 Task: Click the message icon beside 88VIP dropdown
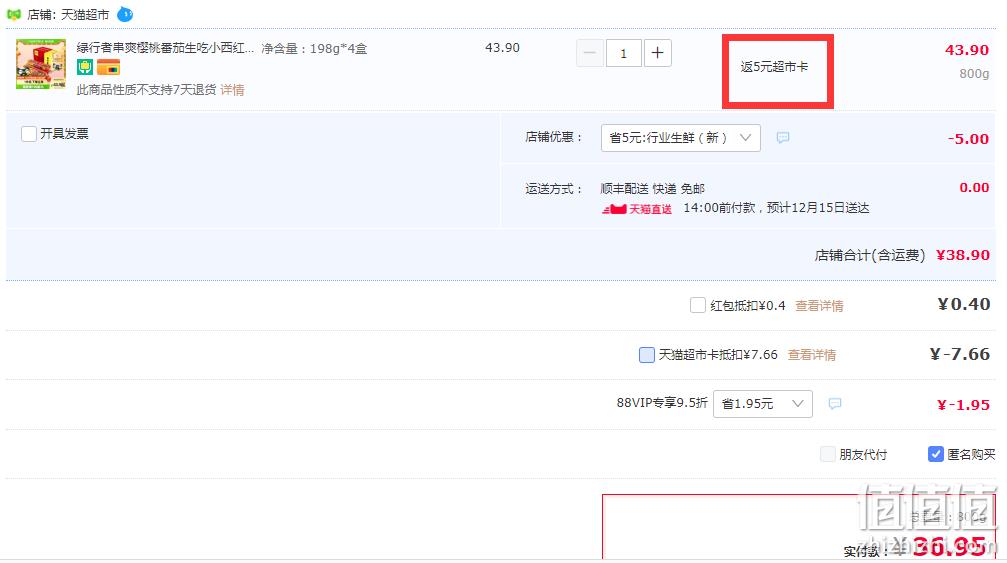pyautogui.click(x=835, y=403)
